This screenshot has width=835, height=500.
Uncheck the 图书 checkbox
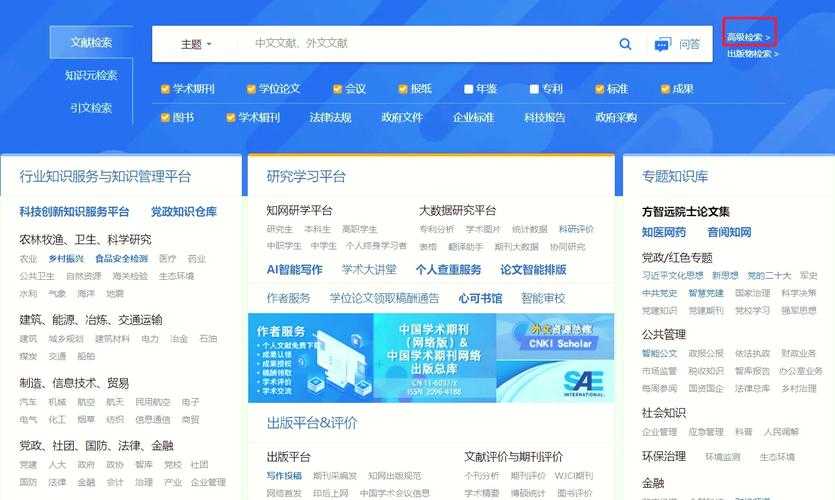coord(165,117)
